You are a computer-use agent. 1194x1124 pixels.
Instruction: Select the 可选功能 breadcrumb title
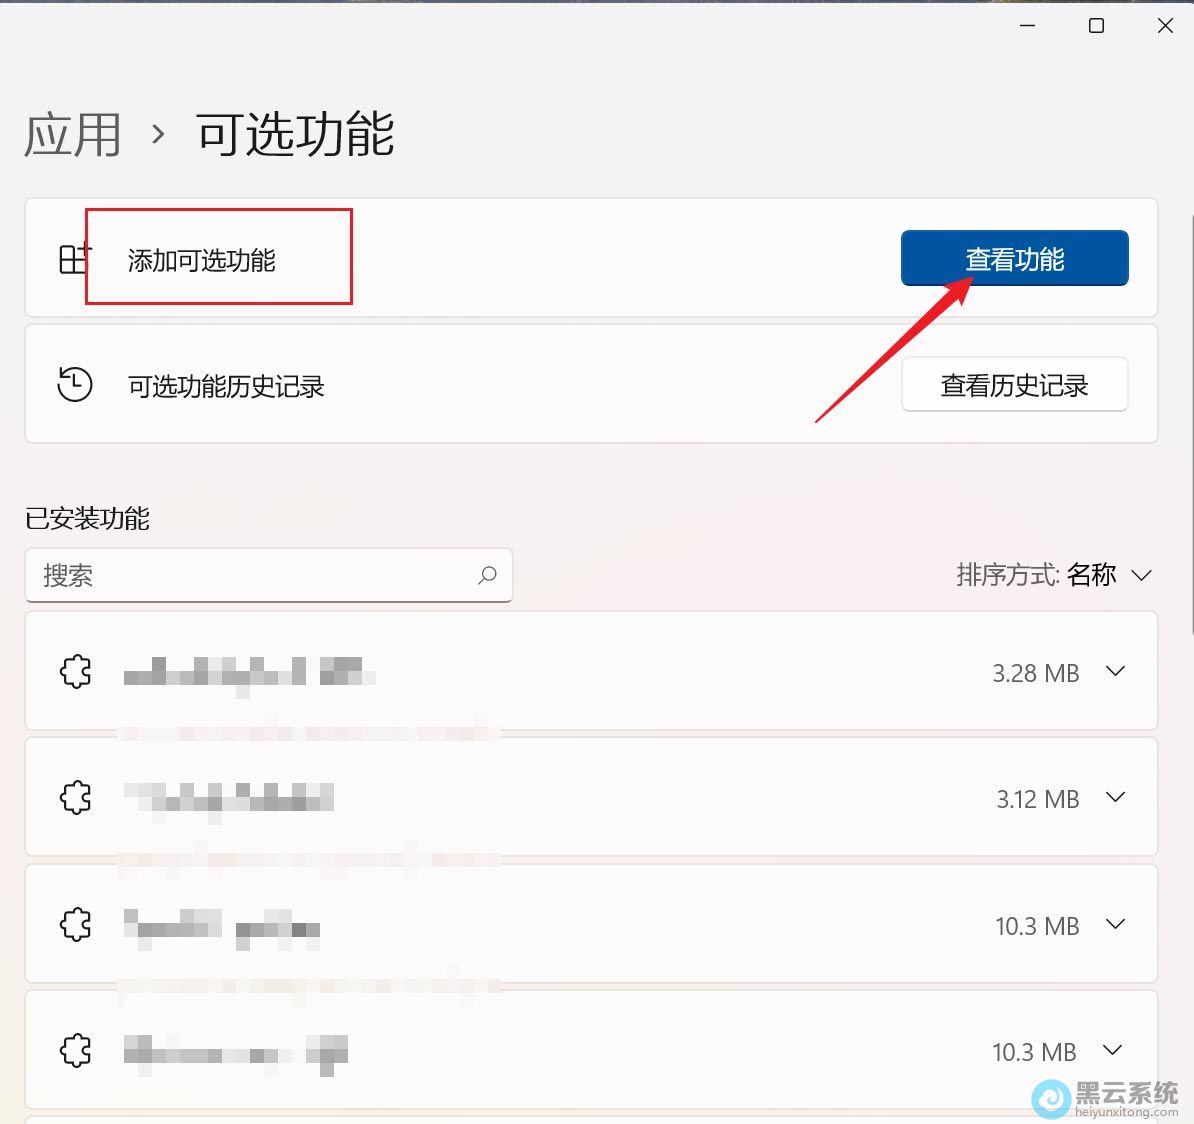point(294,135)
